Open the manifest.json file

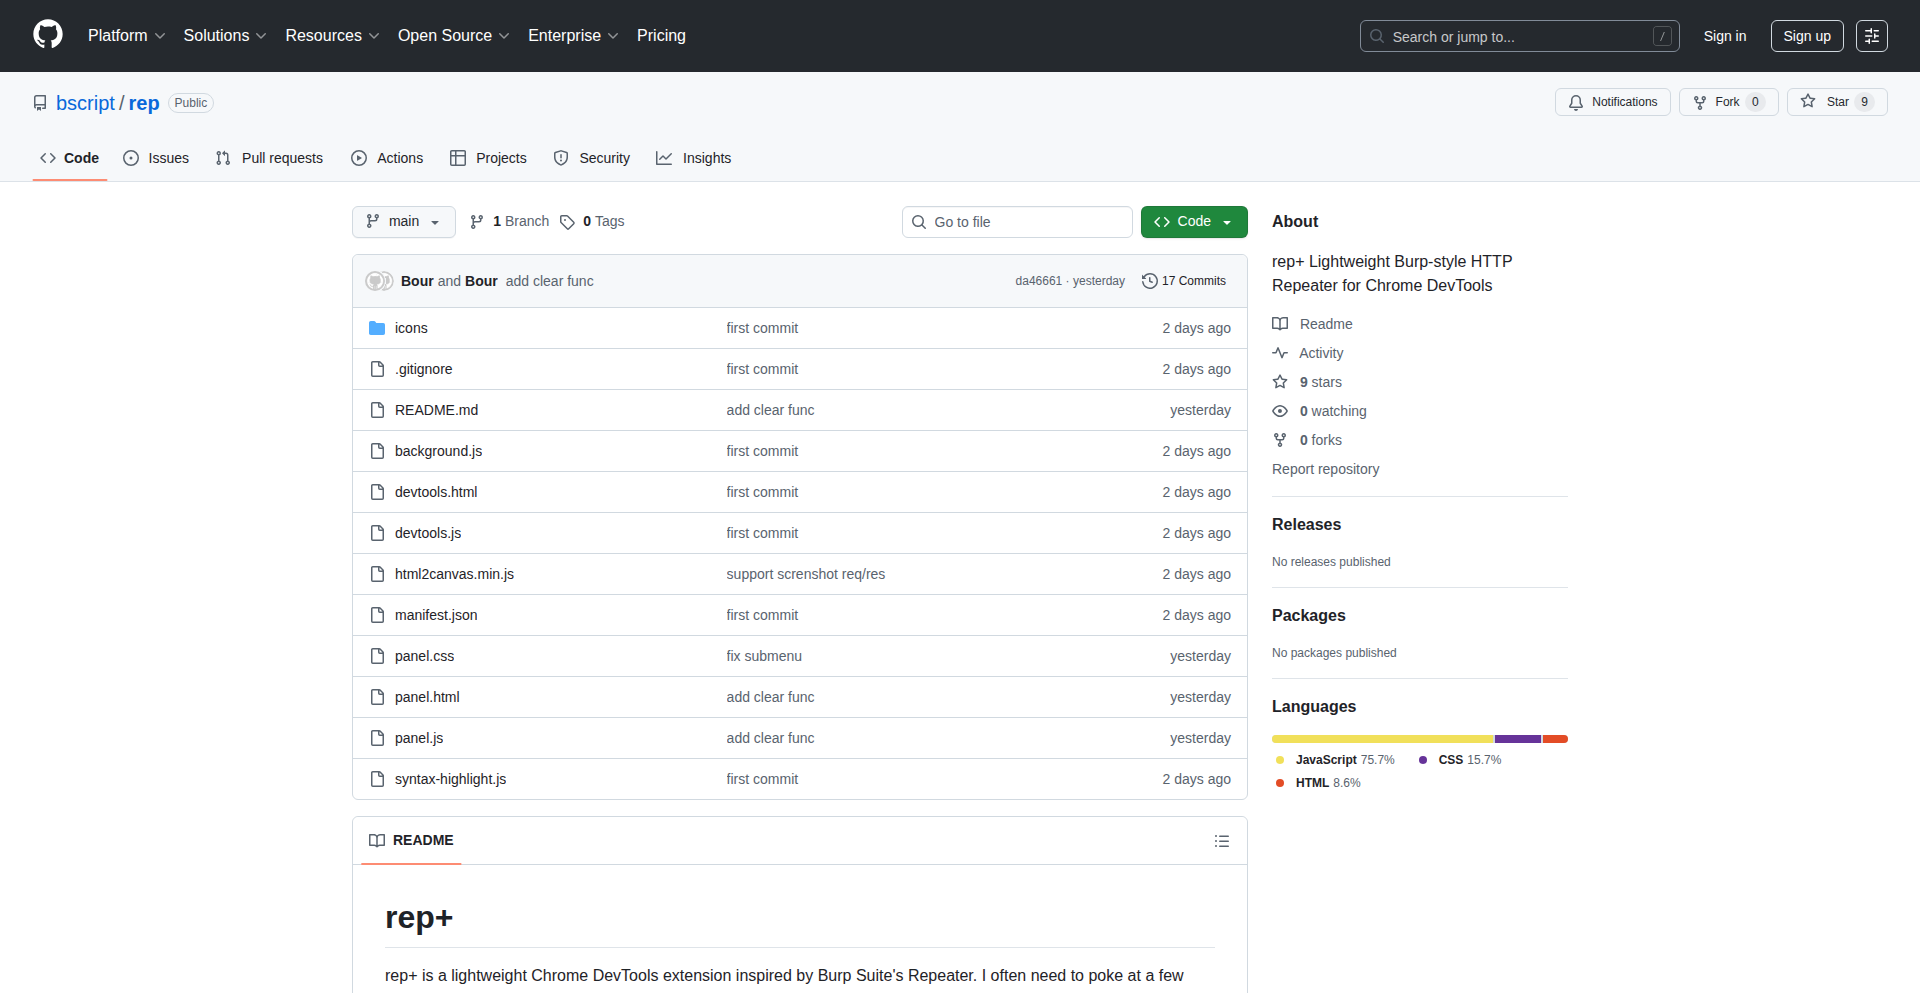[x=436, y=615]
